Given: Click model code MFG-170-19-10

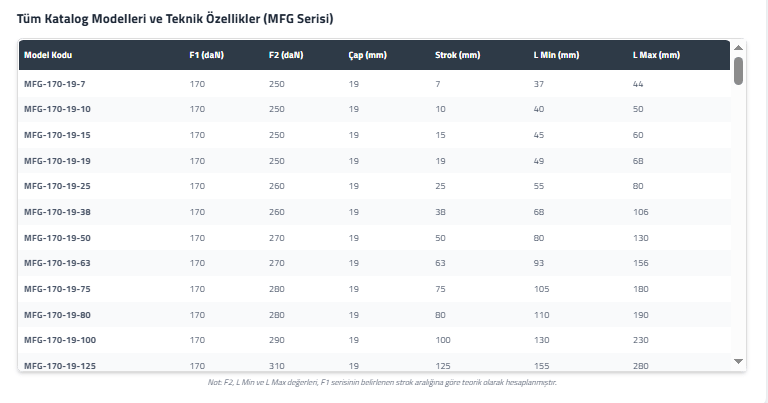Looking at the screenshot, I should pyautogui.click(x=57, y=108).
